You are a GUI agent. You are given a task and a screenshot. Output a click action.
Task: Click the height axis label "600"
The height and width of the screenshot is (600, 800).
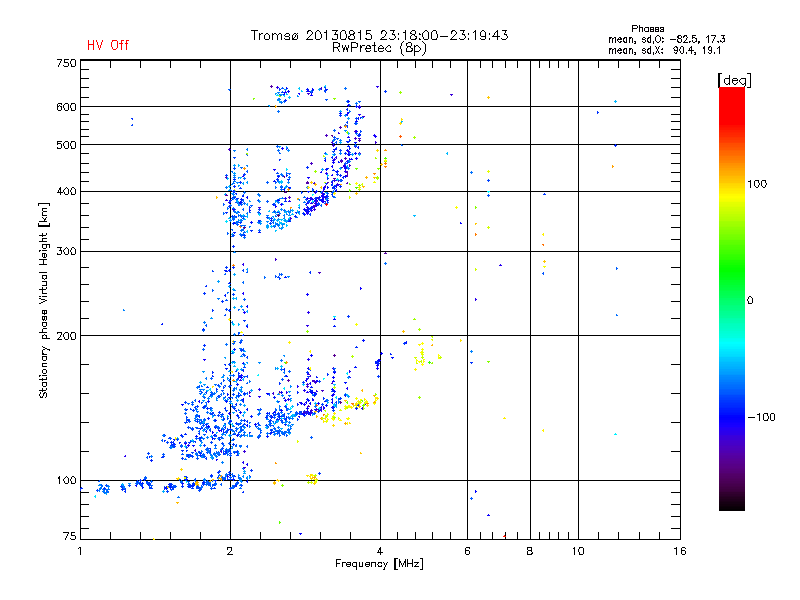[x=66, y=107]
